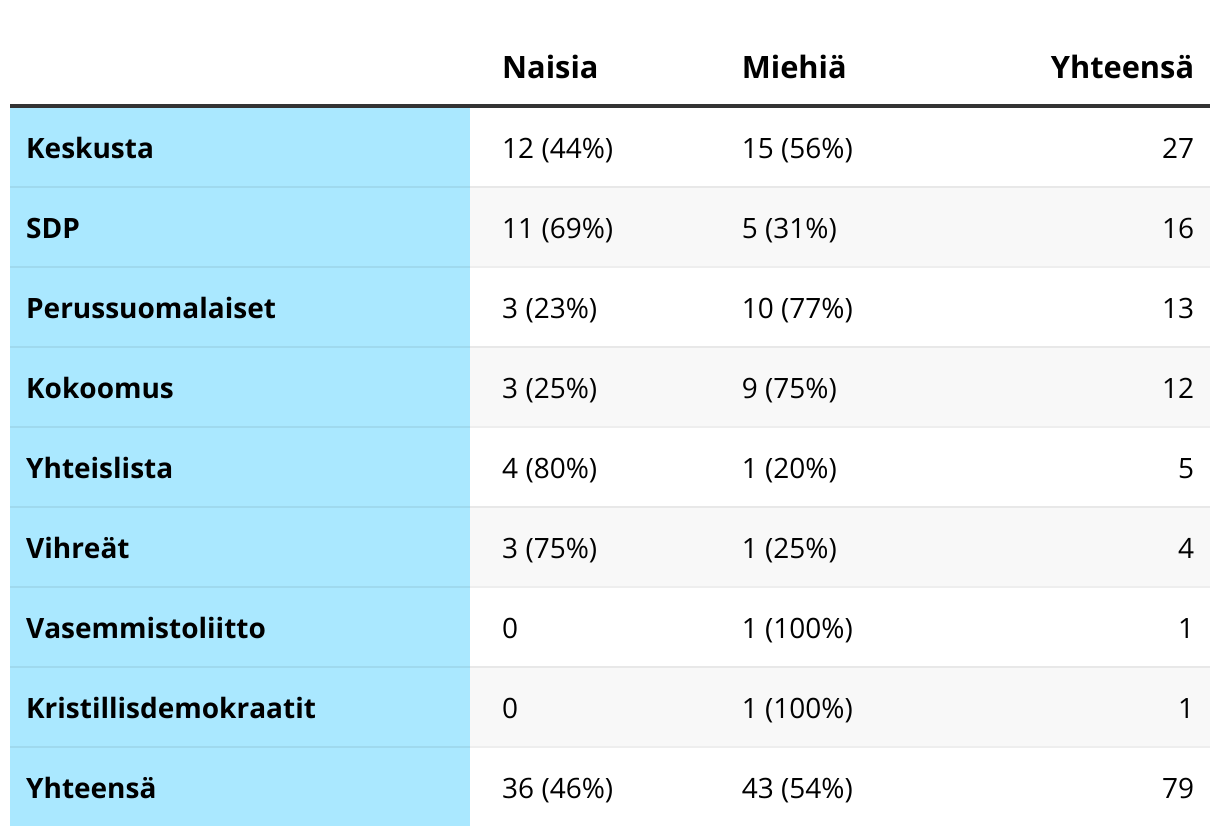
Task: Click Perussuomalaiset men cell 10 (77%)
Action: [x=797, y=308]
